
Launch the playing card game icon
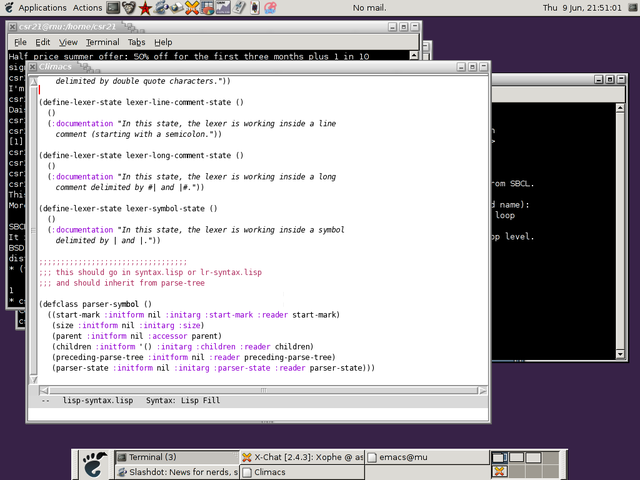255,7
